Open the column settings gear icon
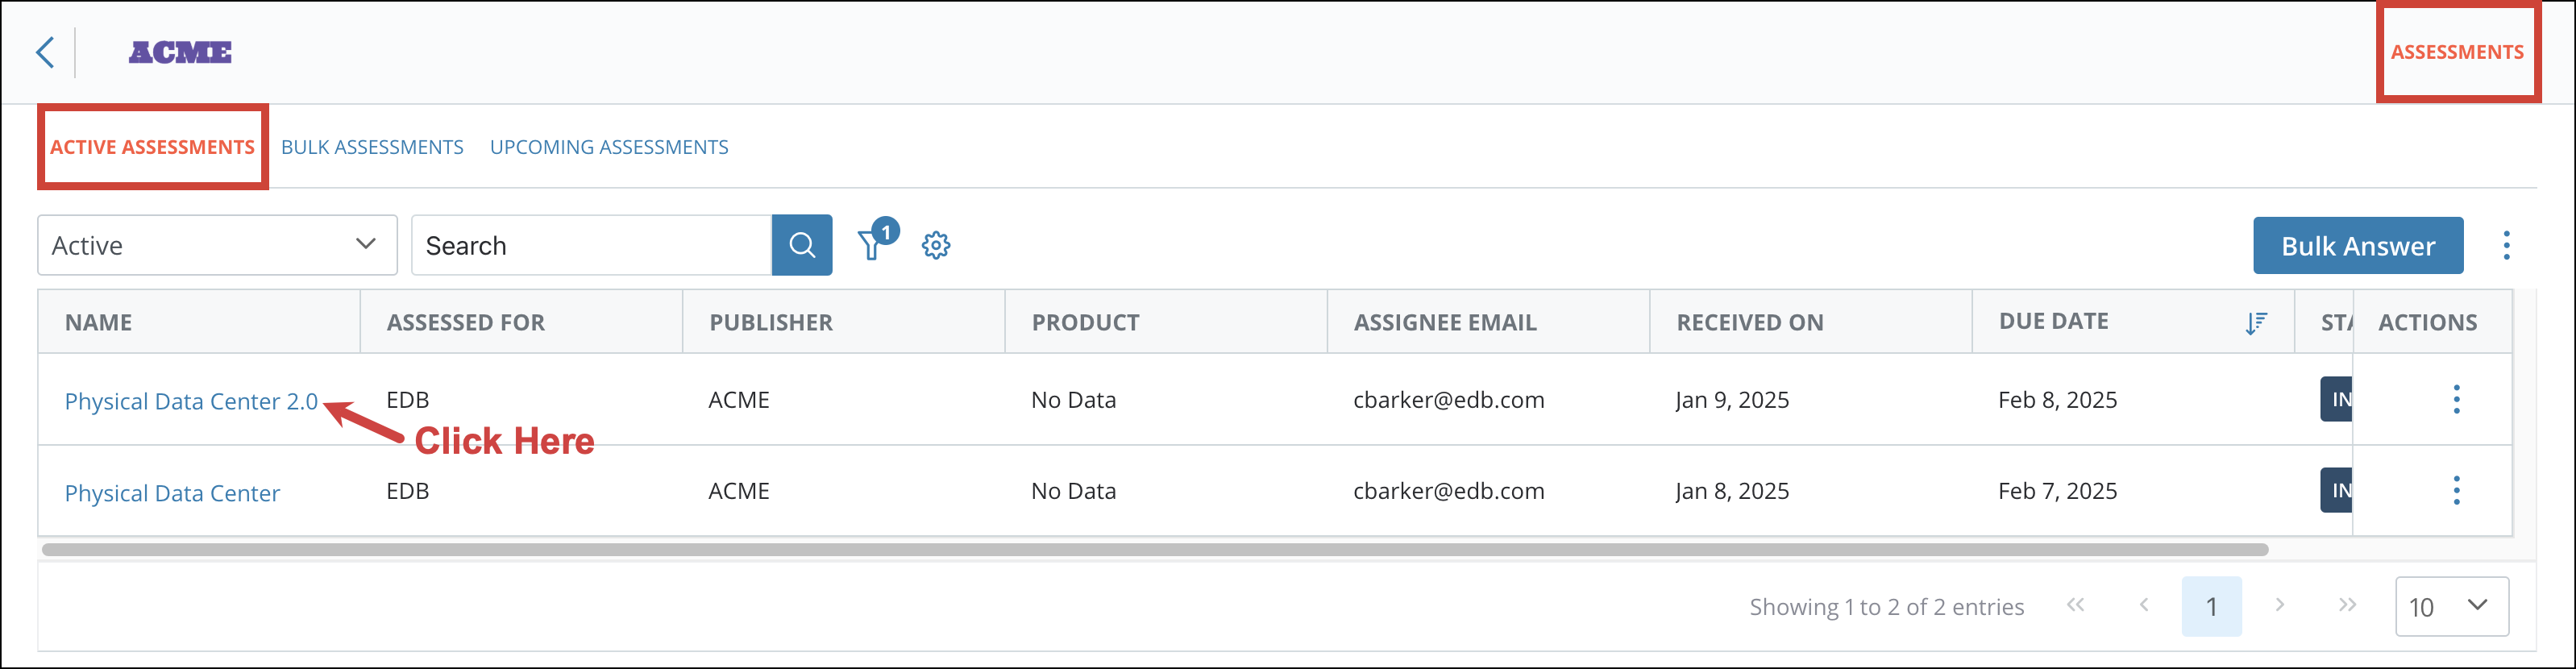 [936, 245]
